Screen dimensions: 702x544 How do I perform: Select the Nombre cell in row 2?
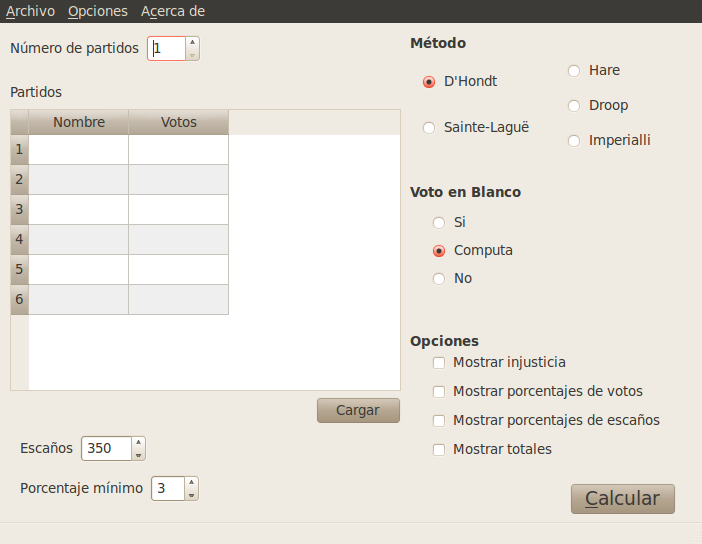tap(79, 180)
